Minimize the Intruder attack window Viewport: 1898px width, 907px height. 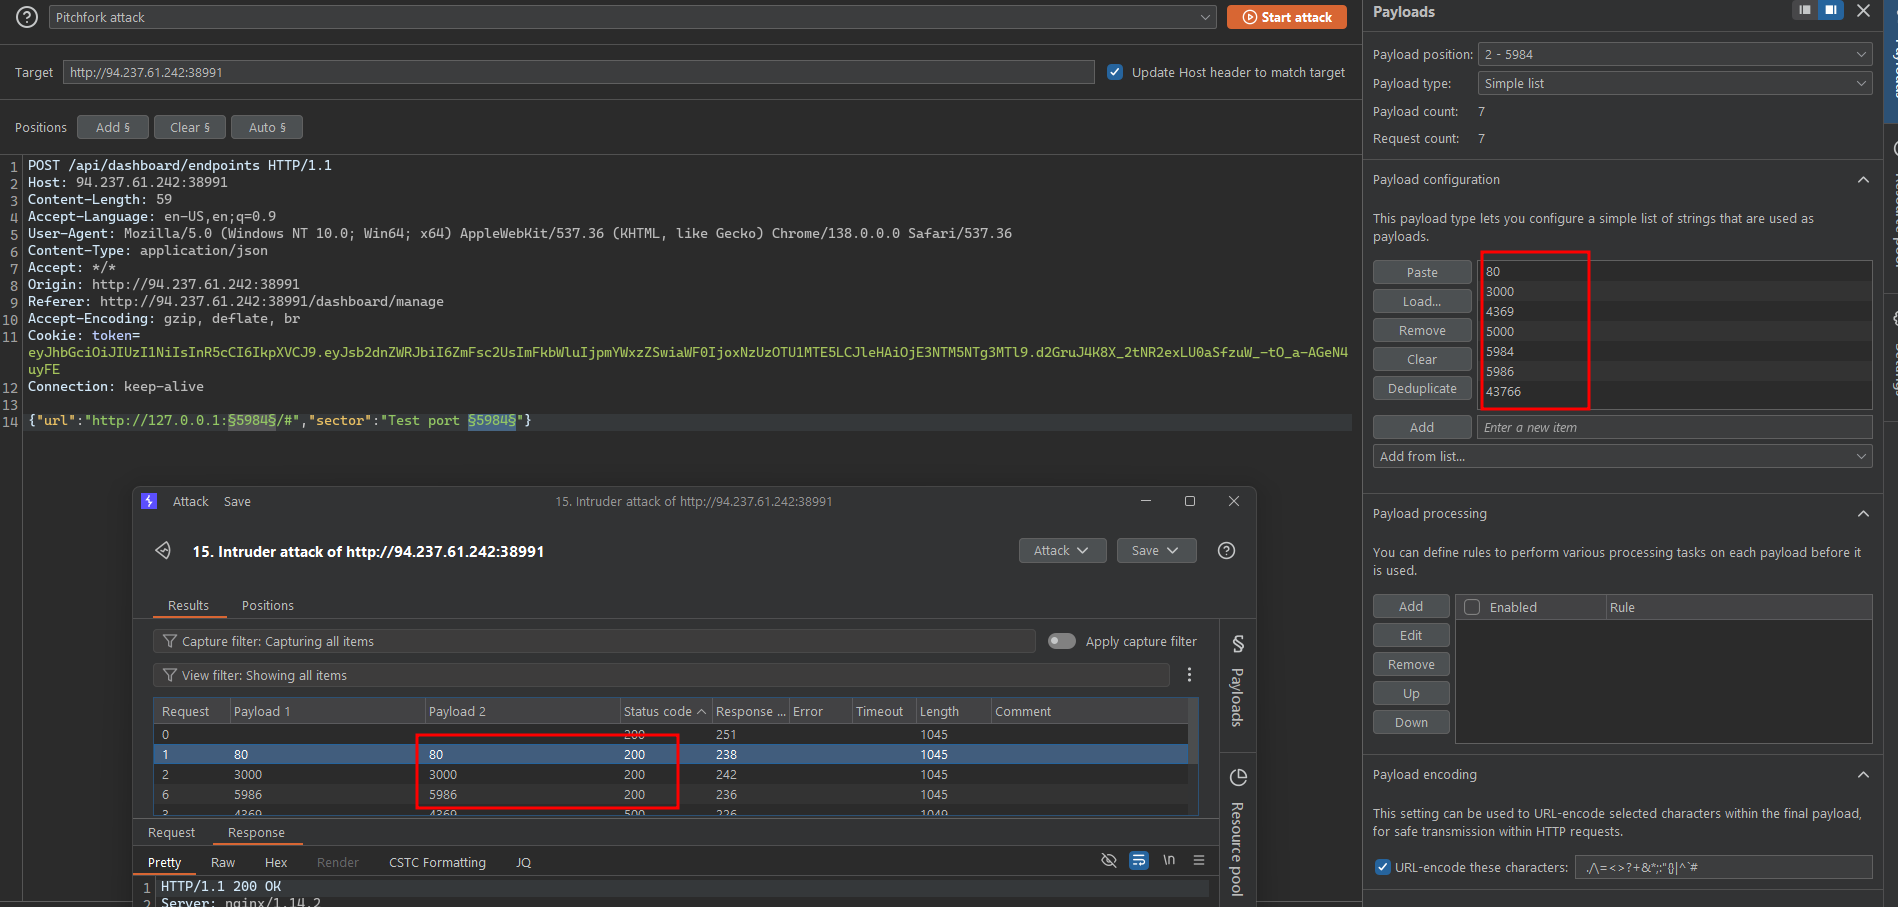pos(1146,501)
